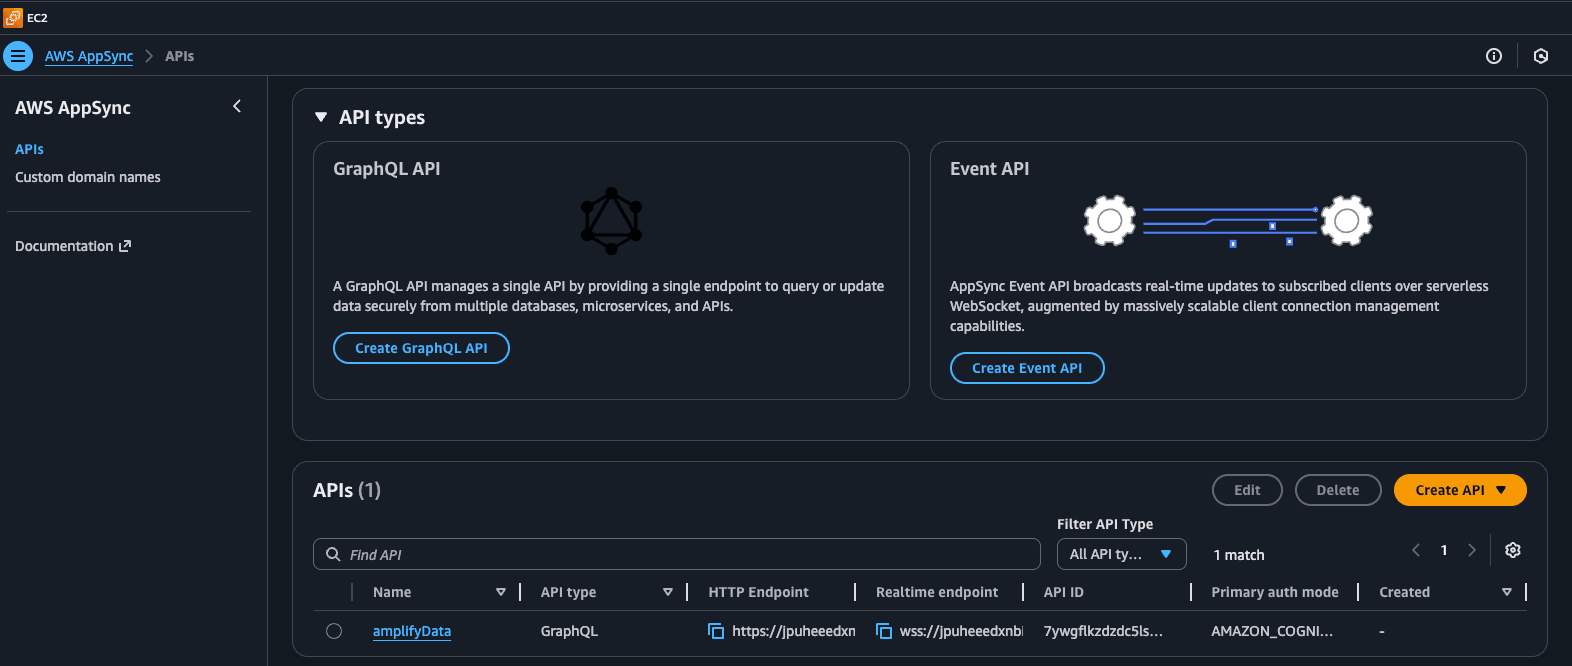Click the Create Event API button

[x=1026, y=368]
